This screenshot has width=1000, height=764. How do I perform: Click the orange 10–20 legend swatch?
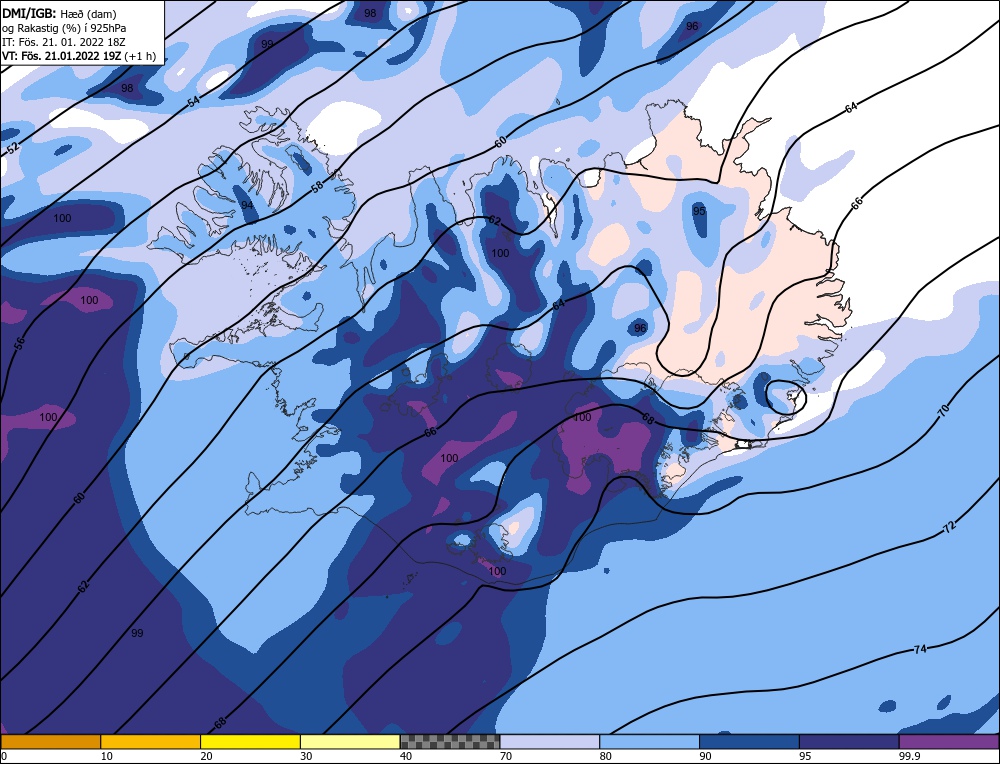point(151,742)
